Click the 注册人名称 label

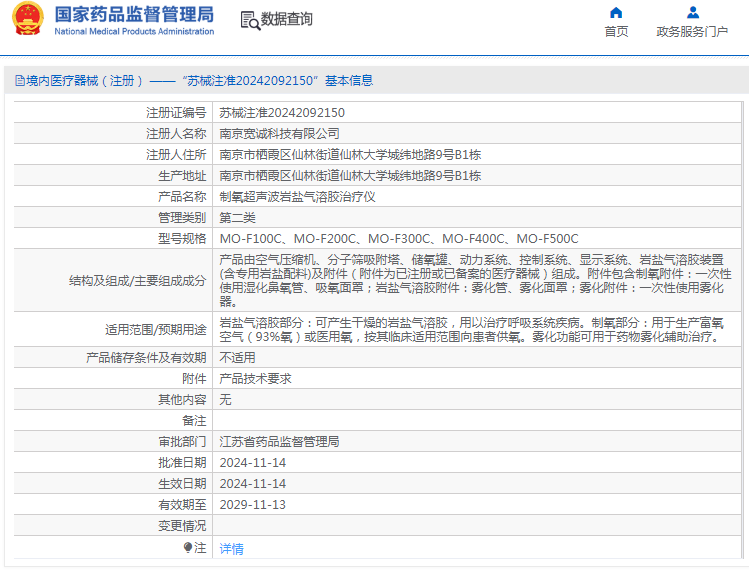tap(176, 134)
